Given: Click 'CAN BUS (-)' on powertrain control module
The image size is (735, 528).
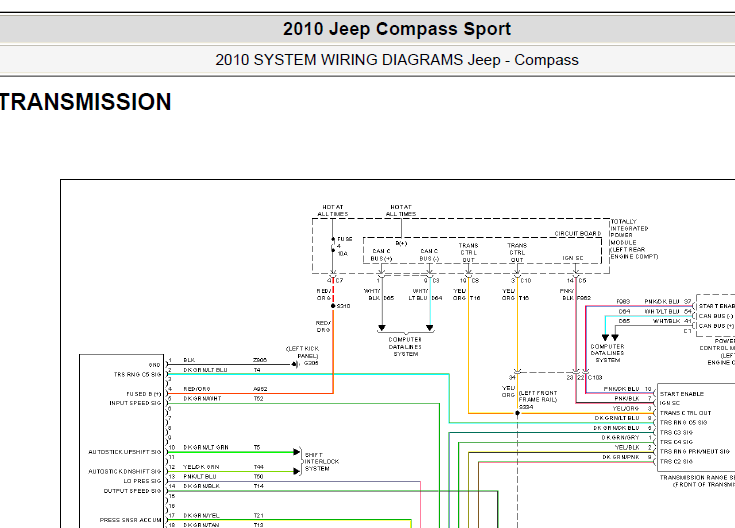Looking at the screenshot, I should tap(716, 316).
